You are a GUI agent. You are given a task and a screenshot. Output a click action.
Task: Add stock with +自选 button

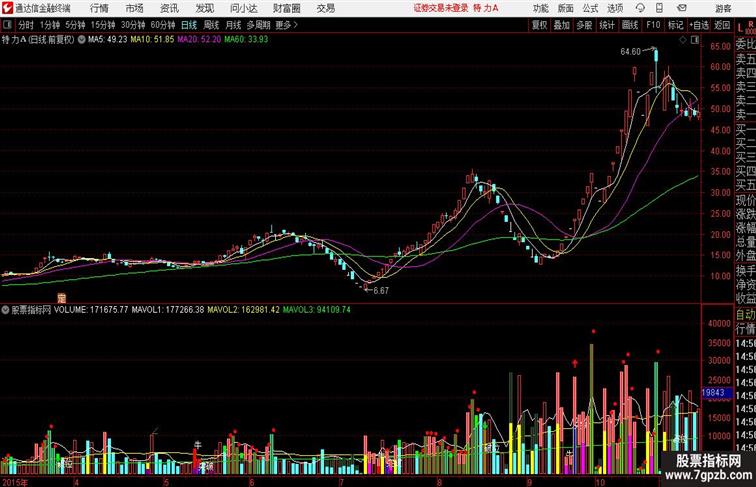coord(699,25)
